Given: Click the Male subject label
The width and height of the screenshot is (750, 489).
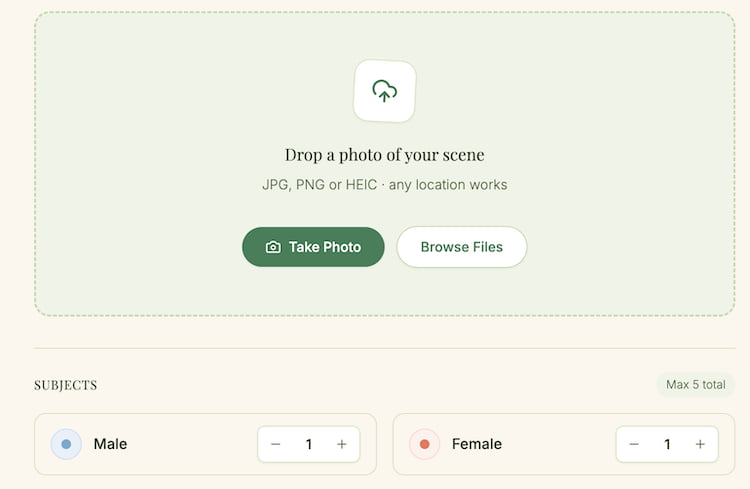Looking at the screenshot, I should [110, 444].
